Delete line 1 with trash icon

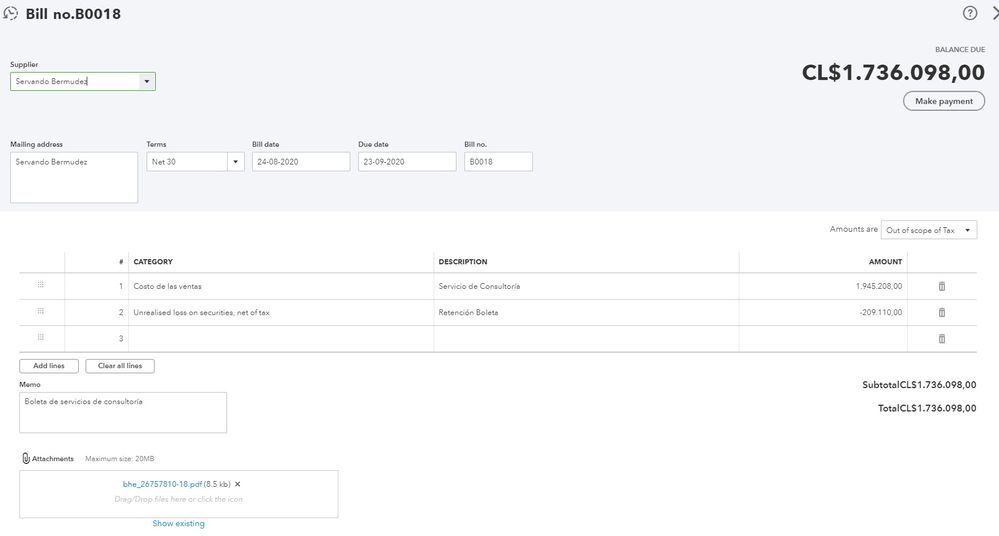(x=941, y=286)
